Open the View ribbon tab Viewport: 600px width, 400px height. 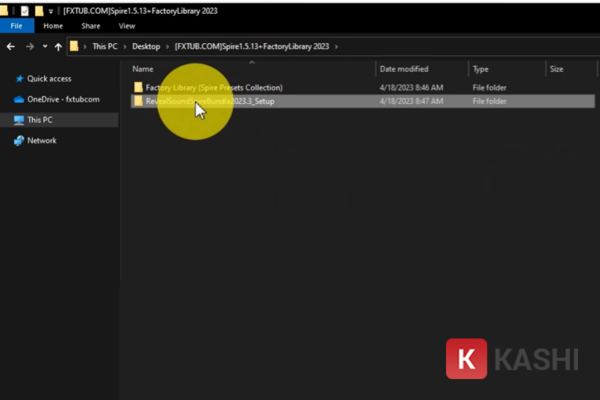pyautogui.click(x=126, y=26)
